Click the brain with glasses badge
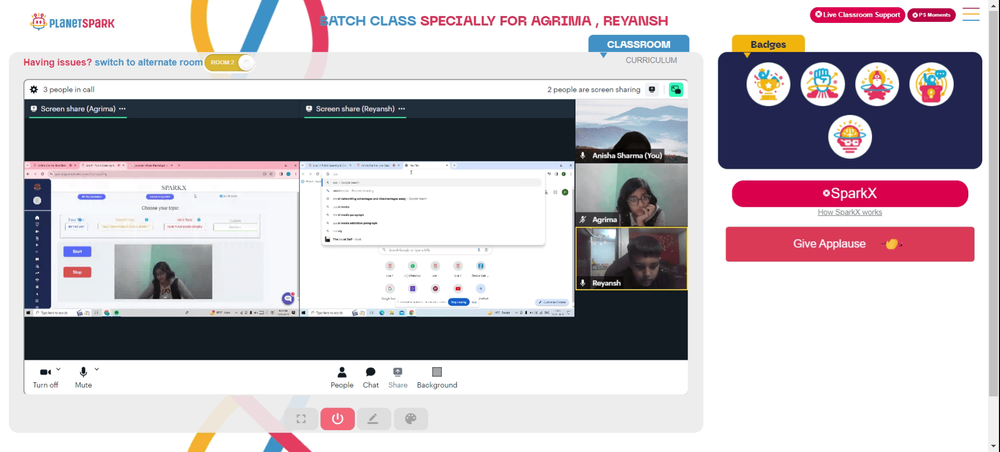 (x=850, y=136)
